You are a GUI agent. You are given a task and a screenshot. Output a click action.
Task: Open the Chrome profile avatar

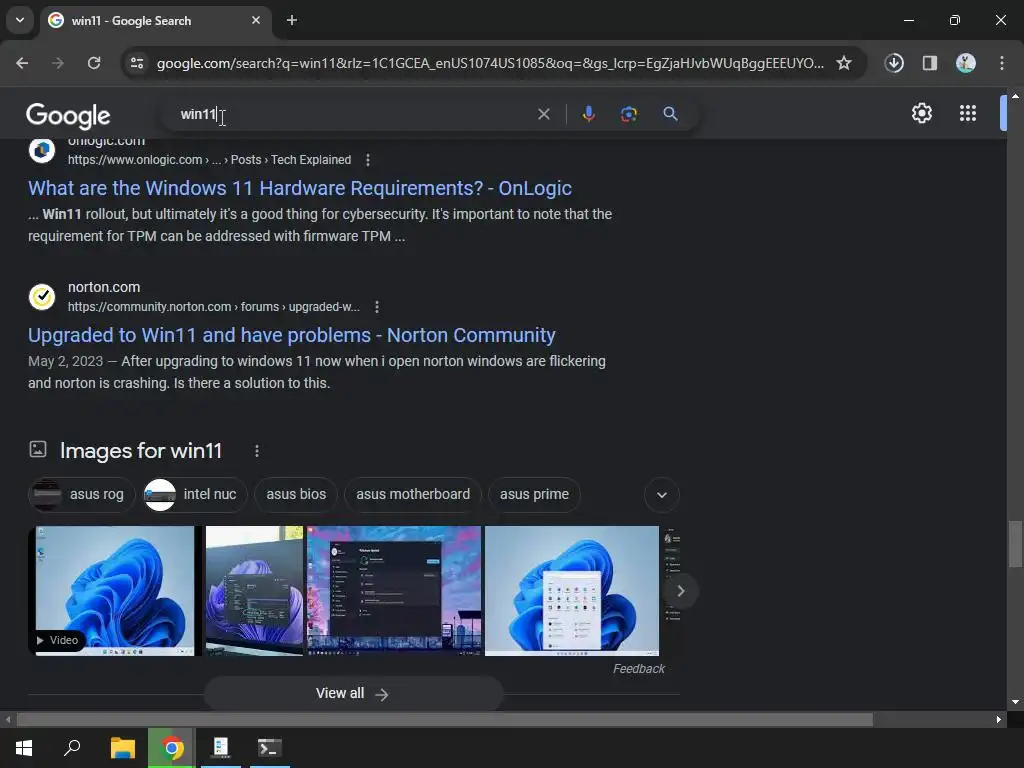point(966,63)
